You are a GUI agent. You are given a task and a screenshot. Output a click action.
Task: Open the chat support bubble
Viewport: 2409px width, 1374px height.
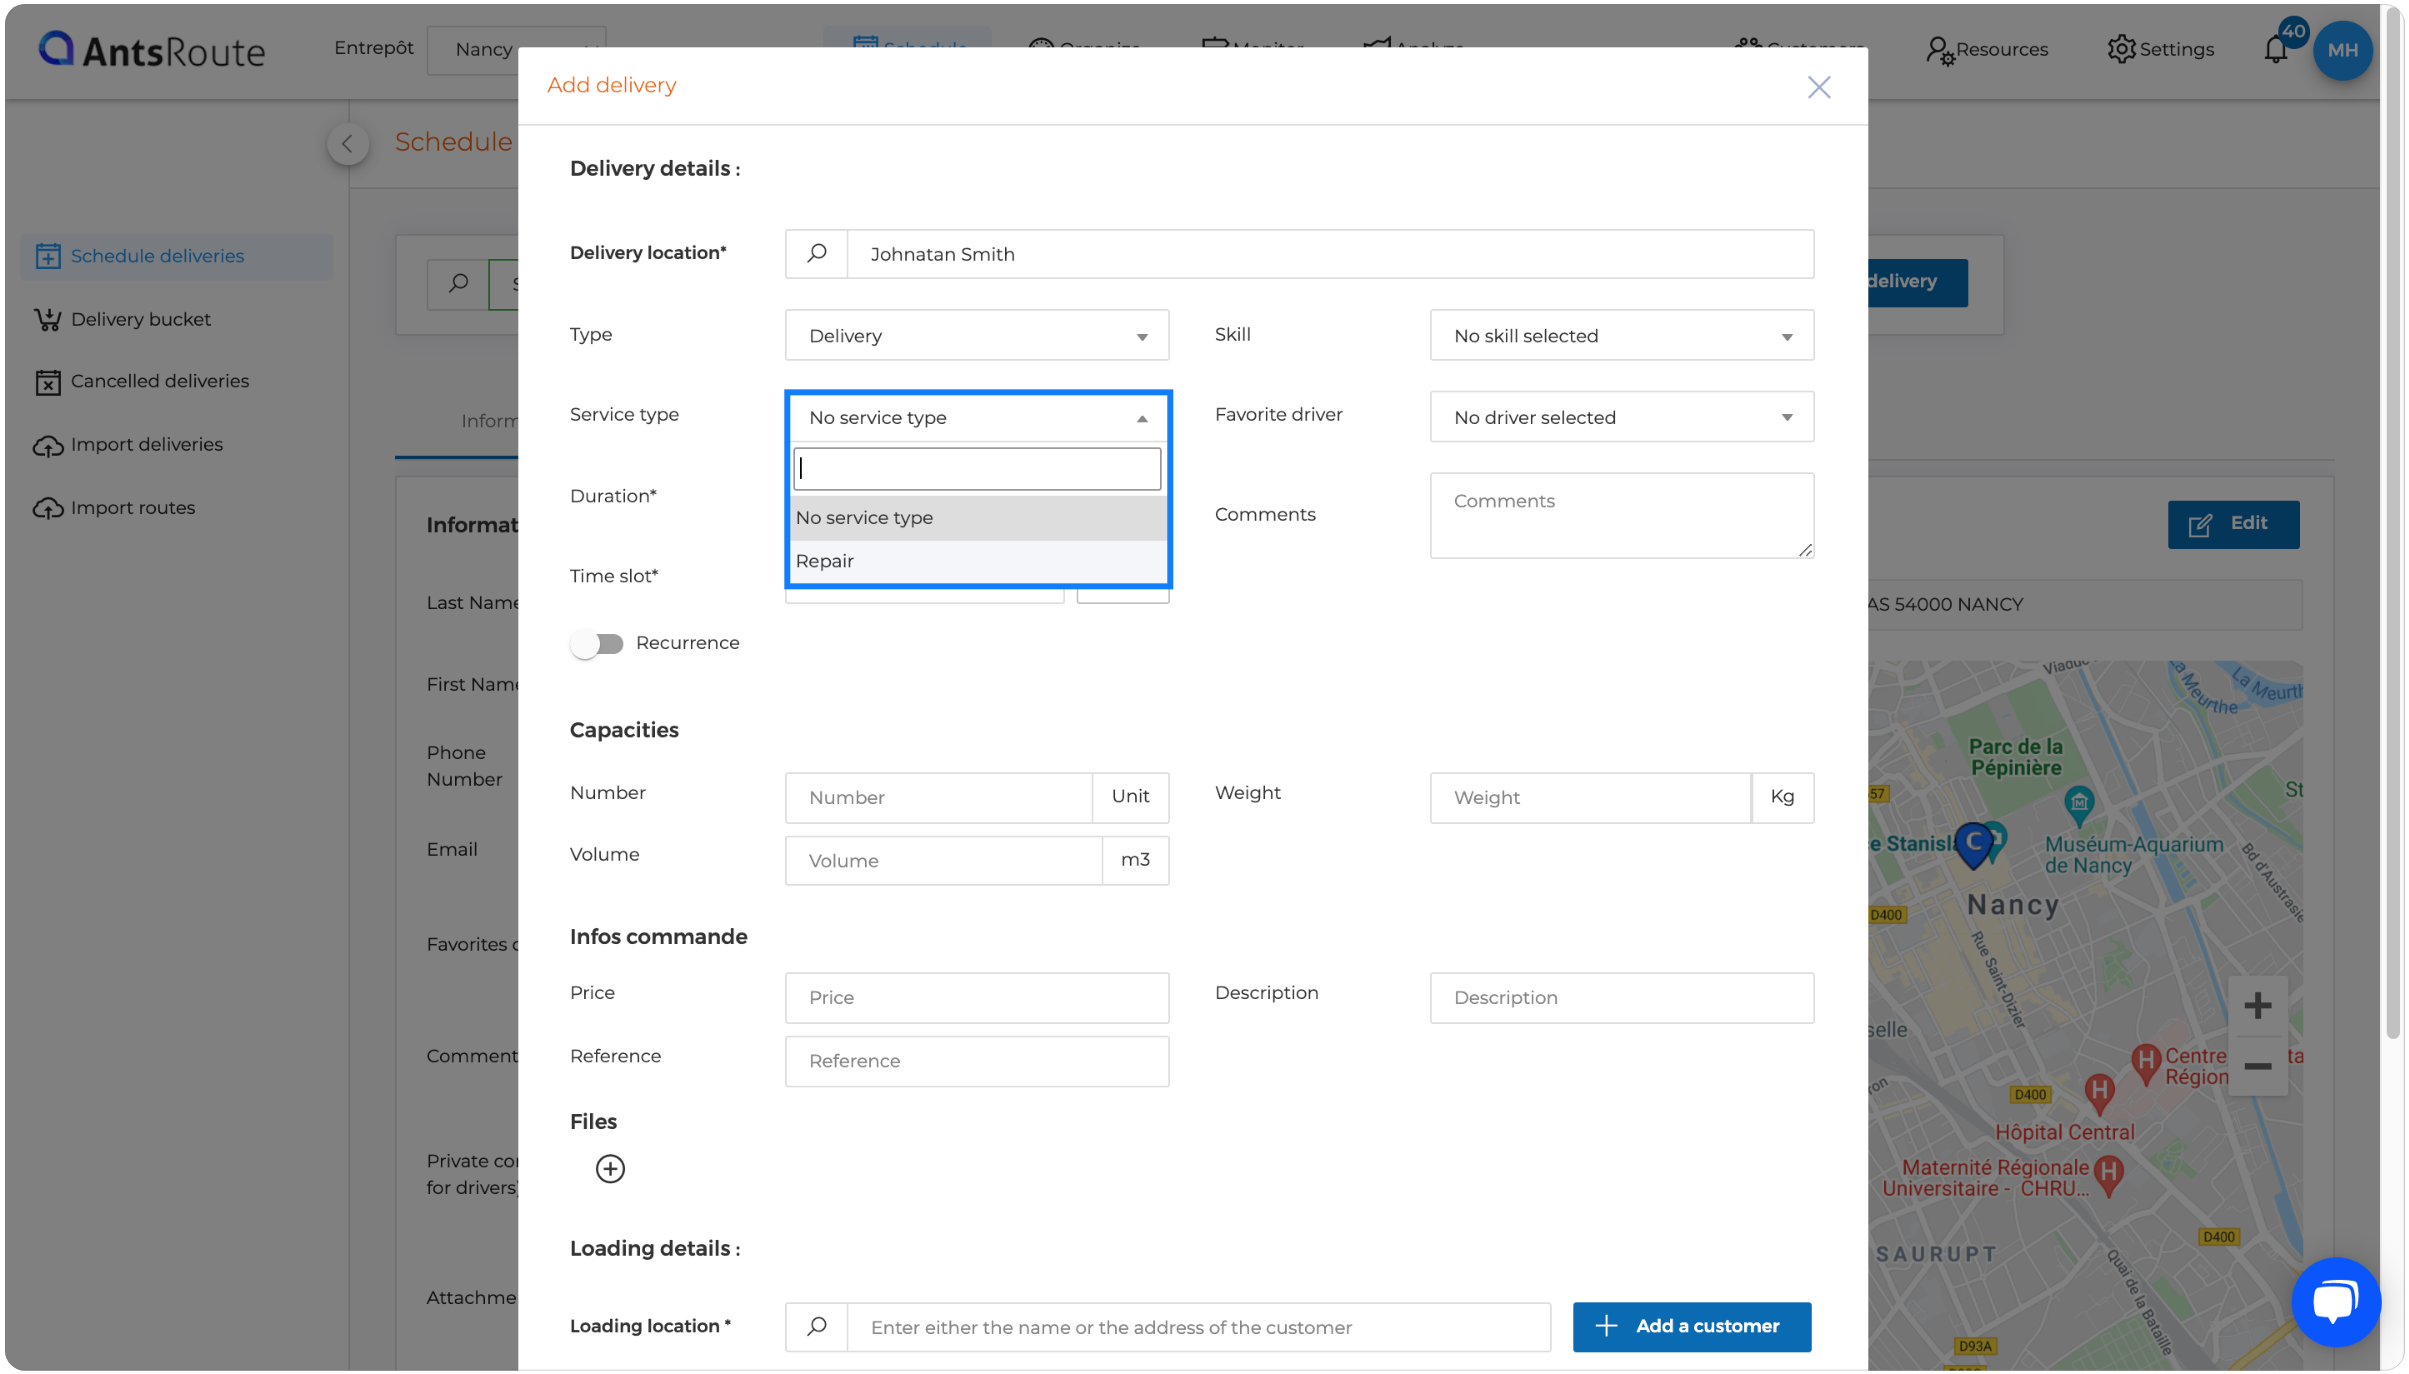click(2336, 1301)
